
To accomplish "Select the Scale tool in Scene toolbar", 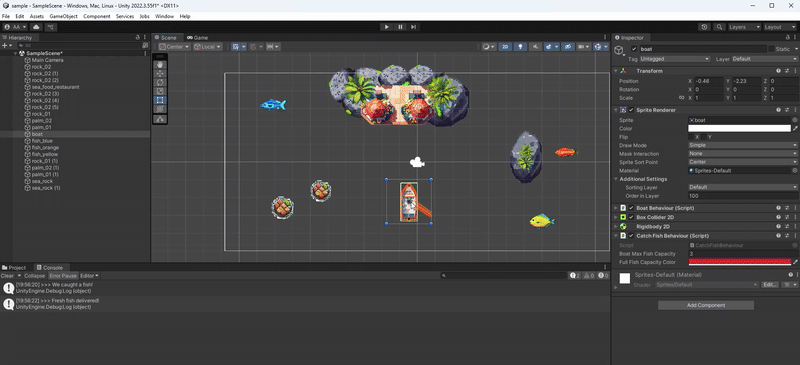I will (x=160, y=91).
